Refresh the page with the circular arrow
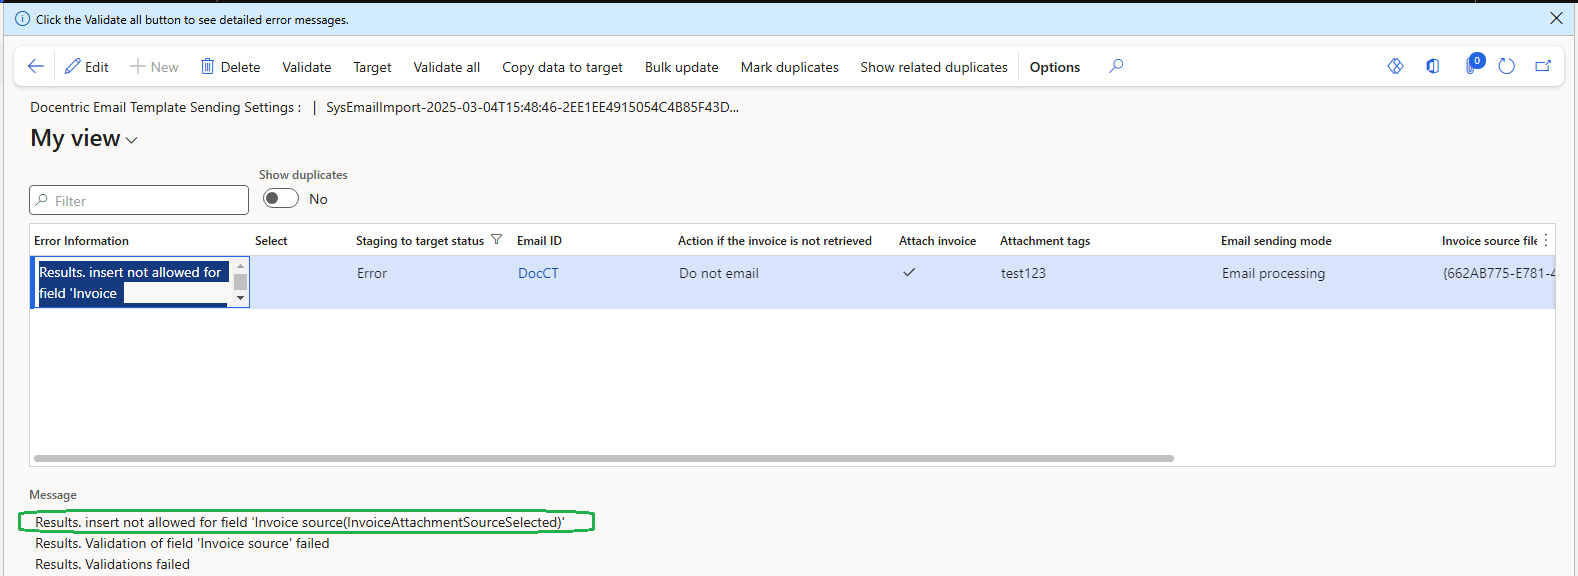Screen dimensions: 1578x576 coord(1507,66)
